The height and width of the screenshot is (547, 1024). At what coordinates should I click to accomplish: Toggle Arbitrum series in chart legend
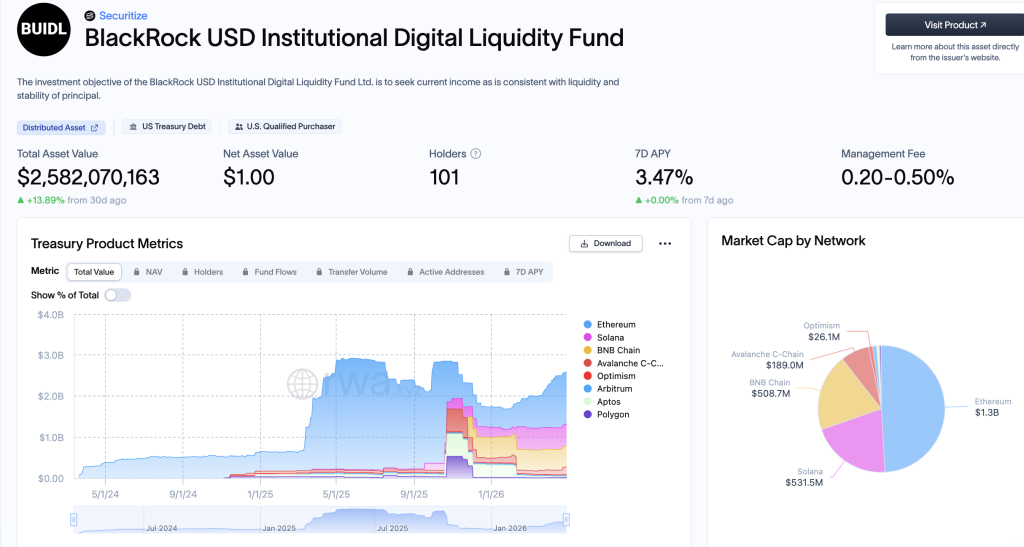(607, 388)
